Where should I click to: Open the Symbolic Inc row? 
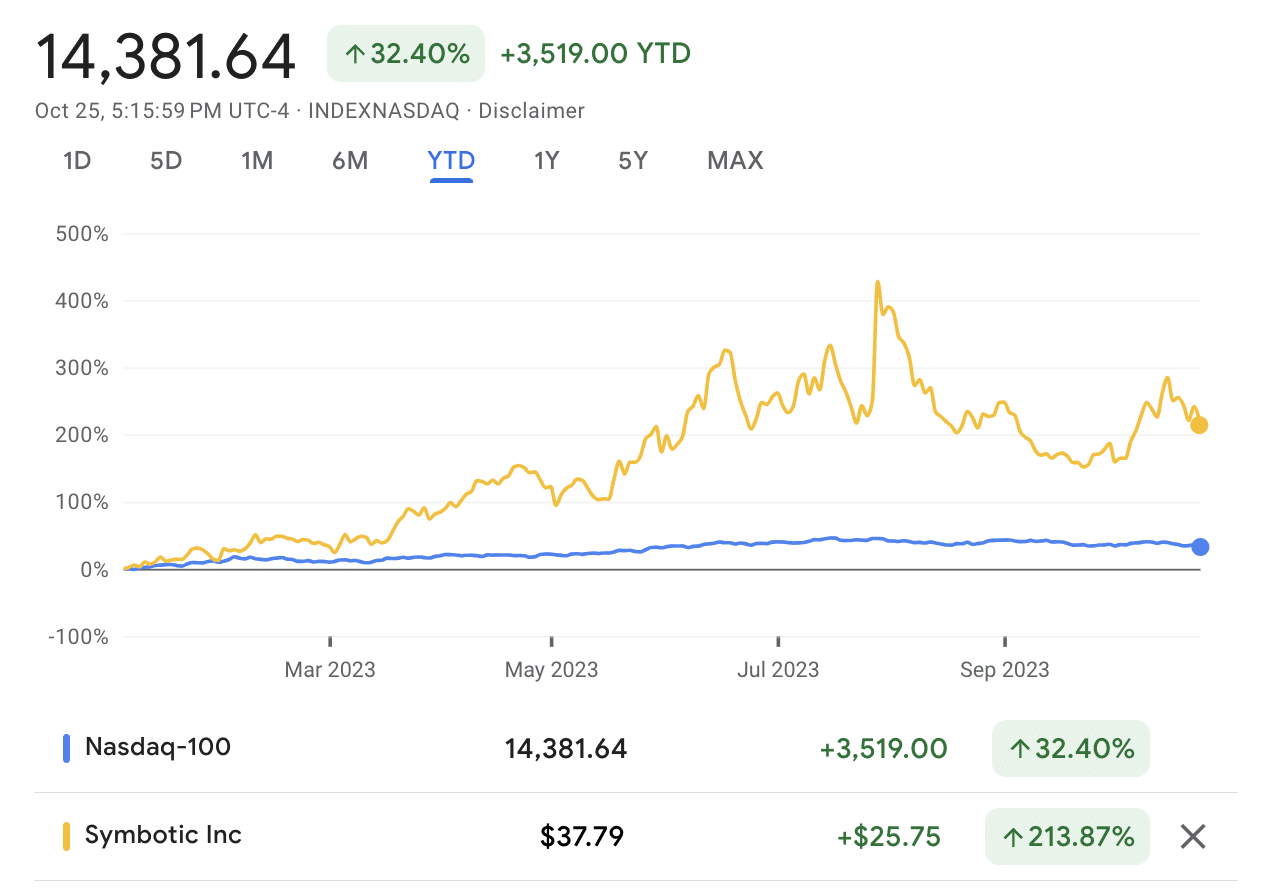635,836
